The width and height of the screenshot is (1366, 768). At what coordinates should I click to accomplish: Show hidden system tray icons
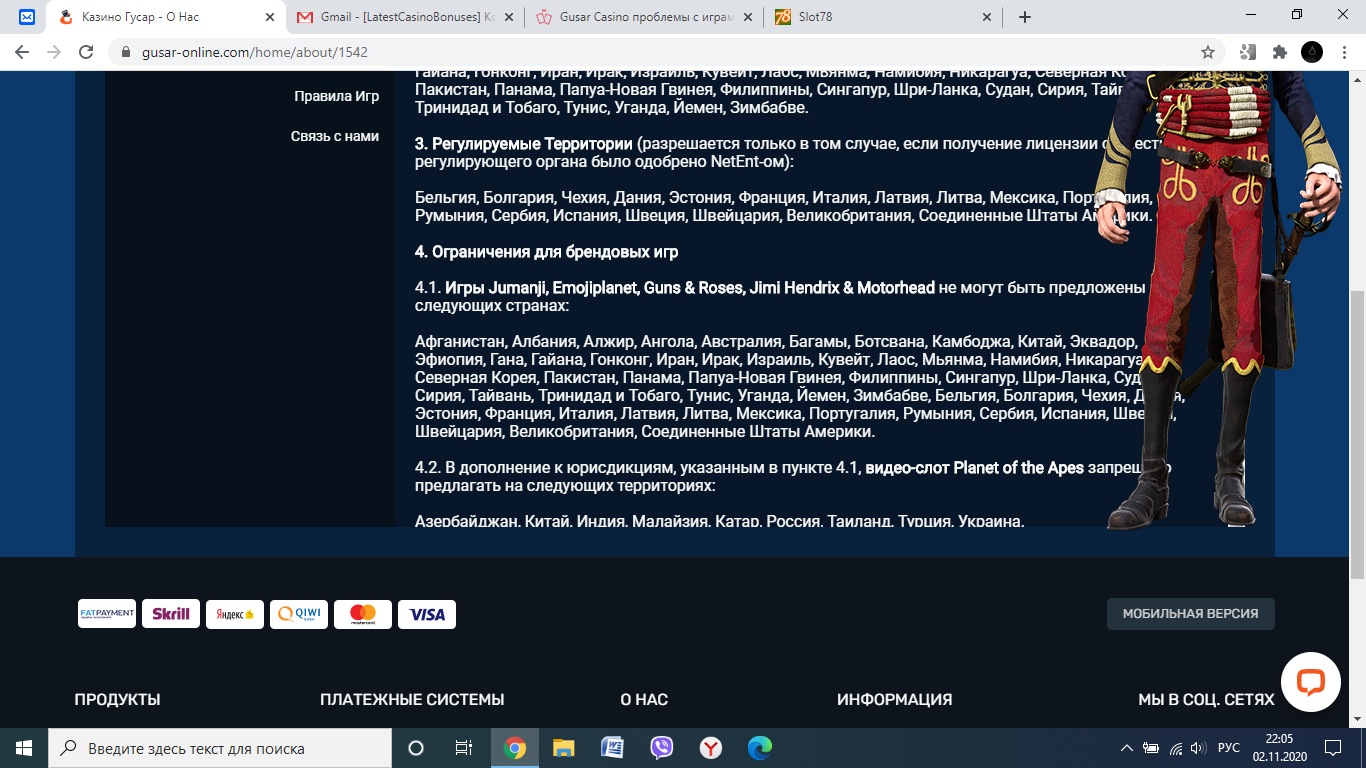pyautogui.click(x=1127, y=748)
